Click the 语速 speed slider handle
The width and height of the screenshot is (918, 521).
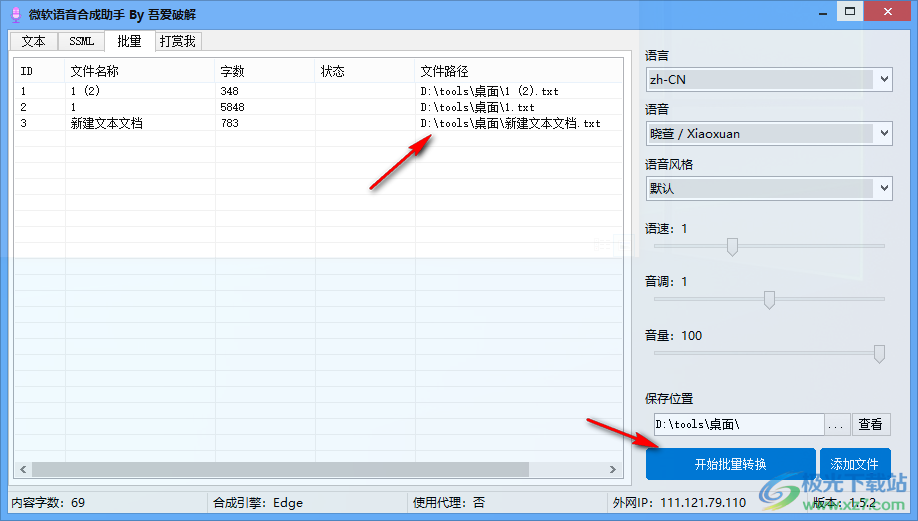click(732, 246)
